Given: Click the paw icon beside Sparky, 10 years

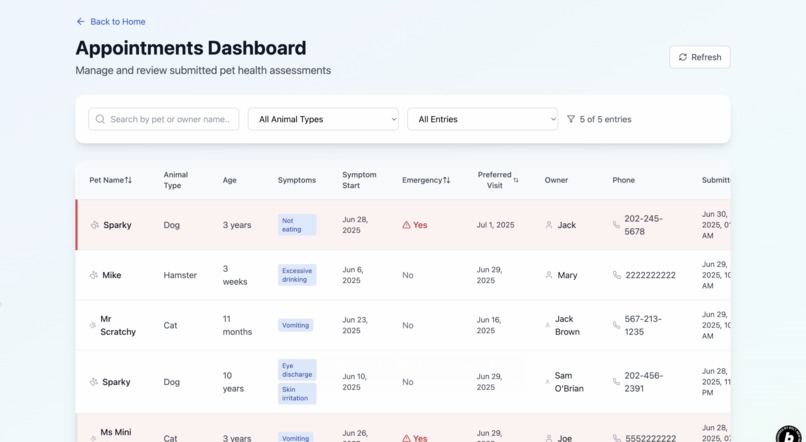Looking at the screenshot, I should (94, 382).
